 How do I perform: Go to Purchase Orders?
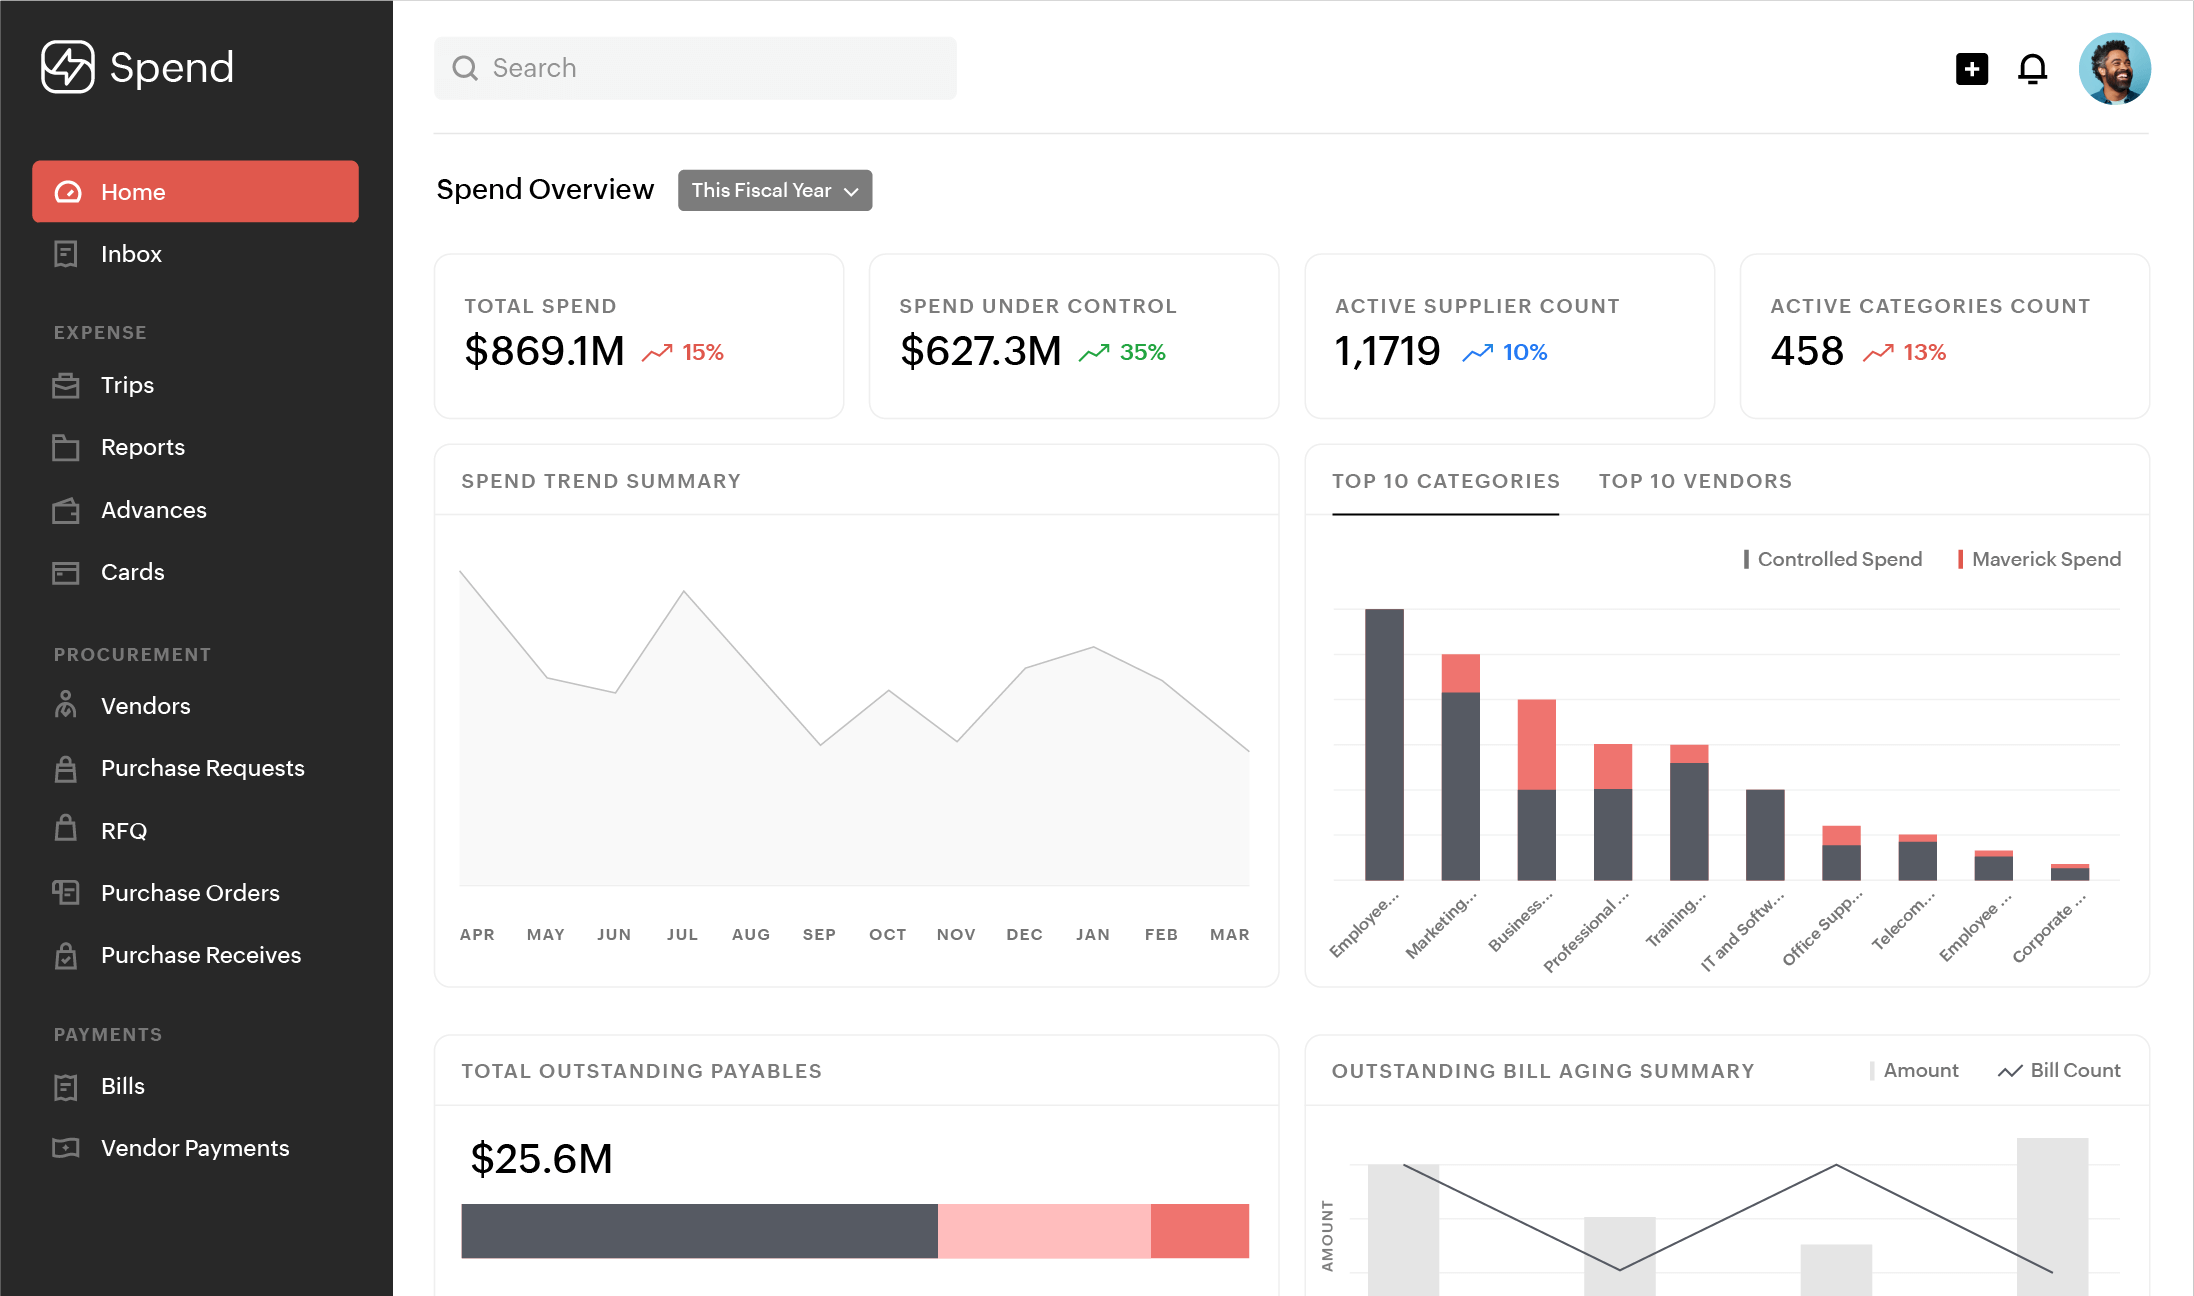click(x=190, y=893)
